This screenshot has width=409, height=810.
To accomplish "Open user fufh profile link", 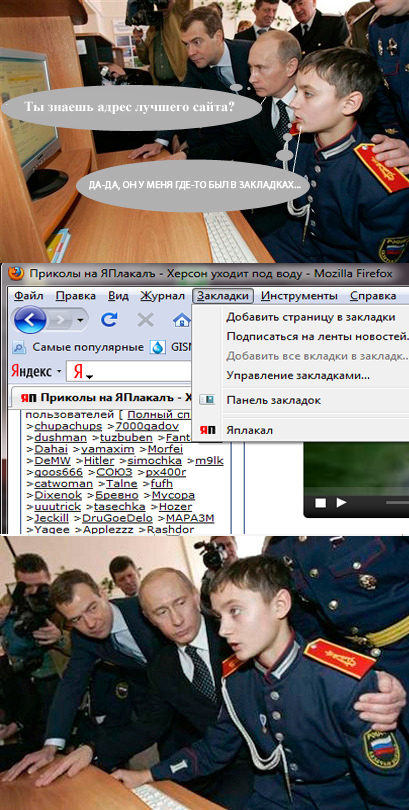I will coord(162,484).
